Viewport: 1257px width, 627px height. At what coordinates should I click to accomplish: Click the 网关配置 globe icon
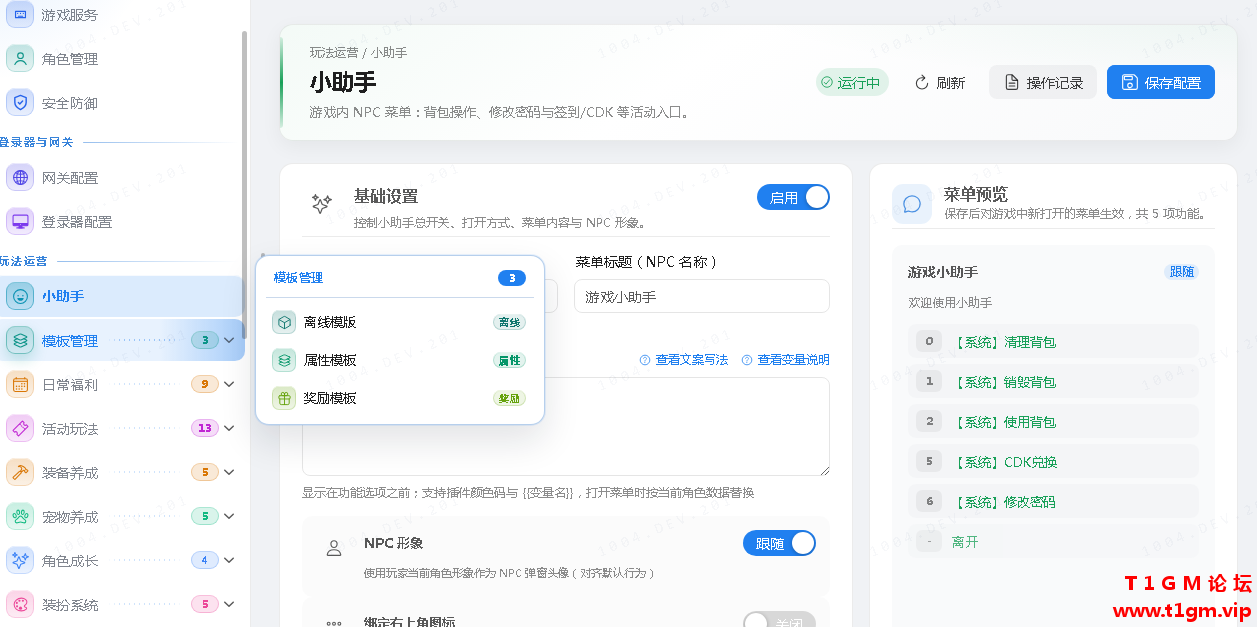[x=20, y=178]
